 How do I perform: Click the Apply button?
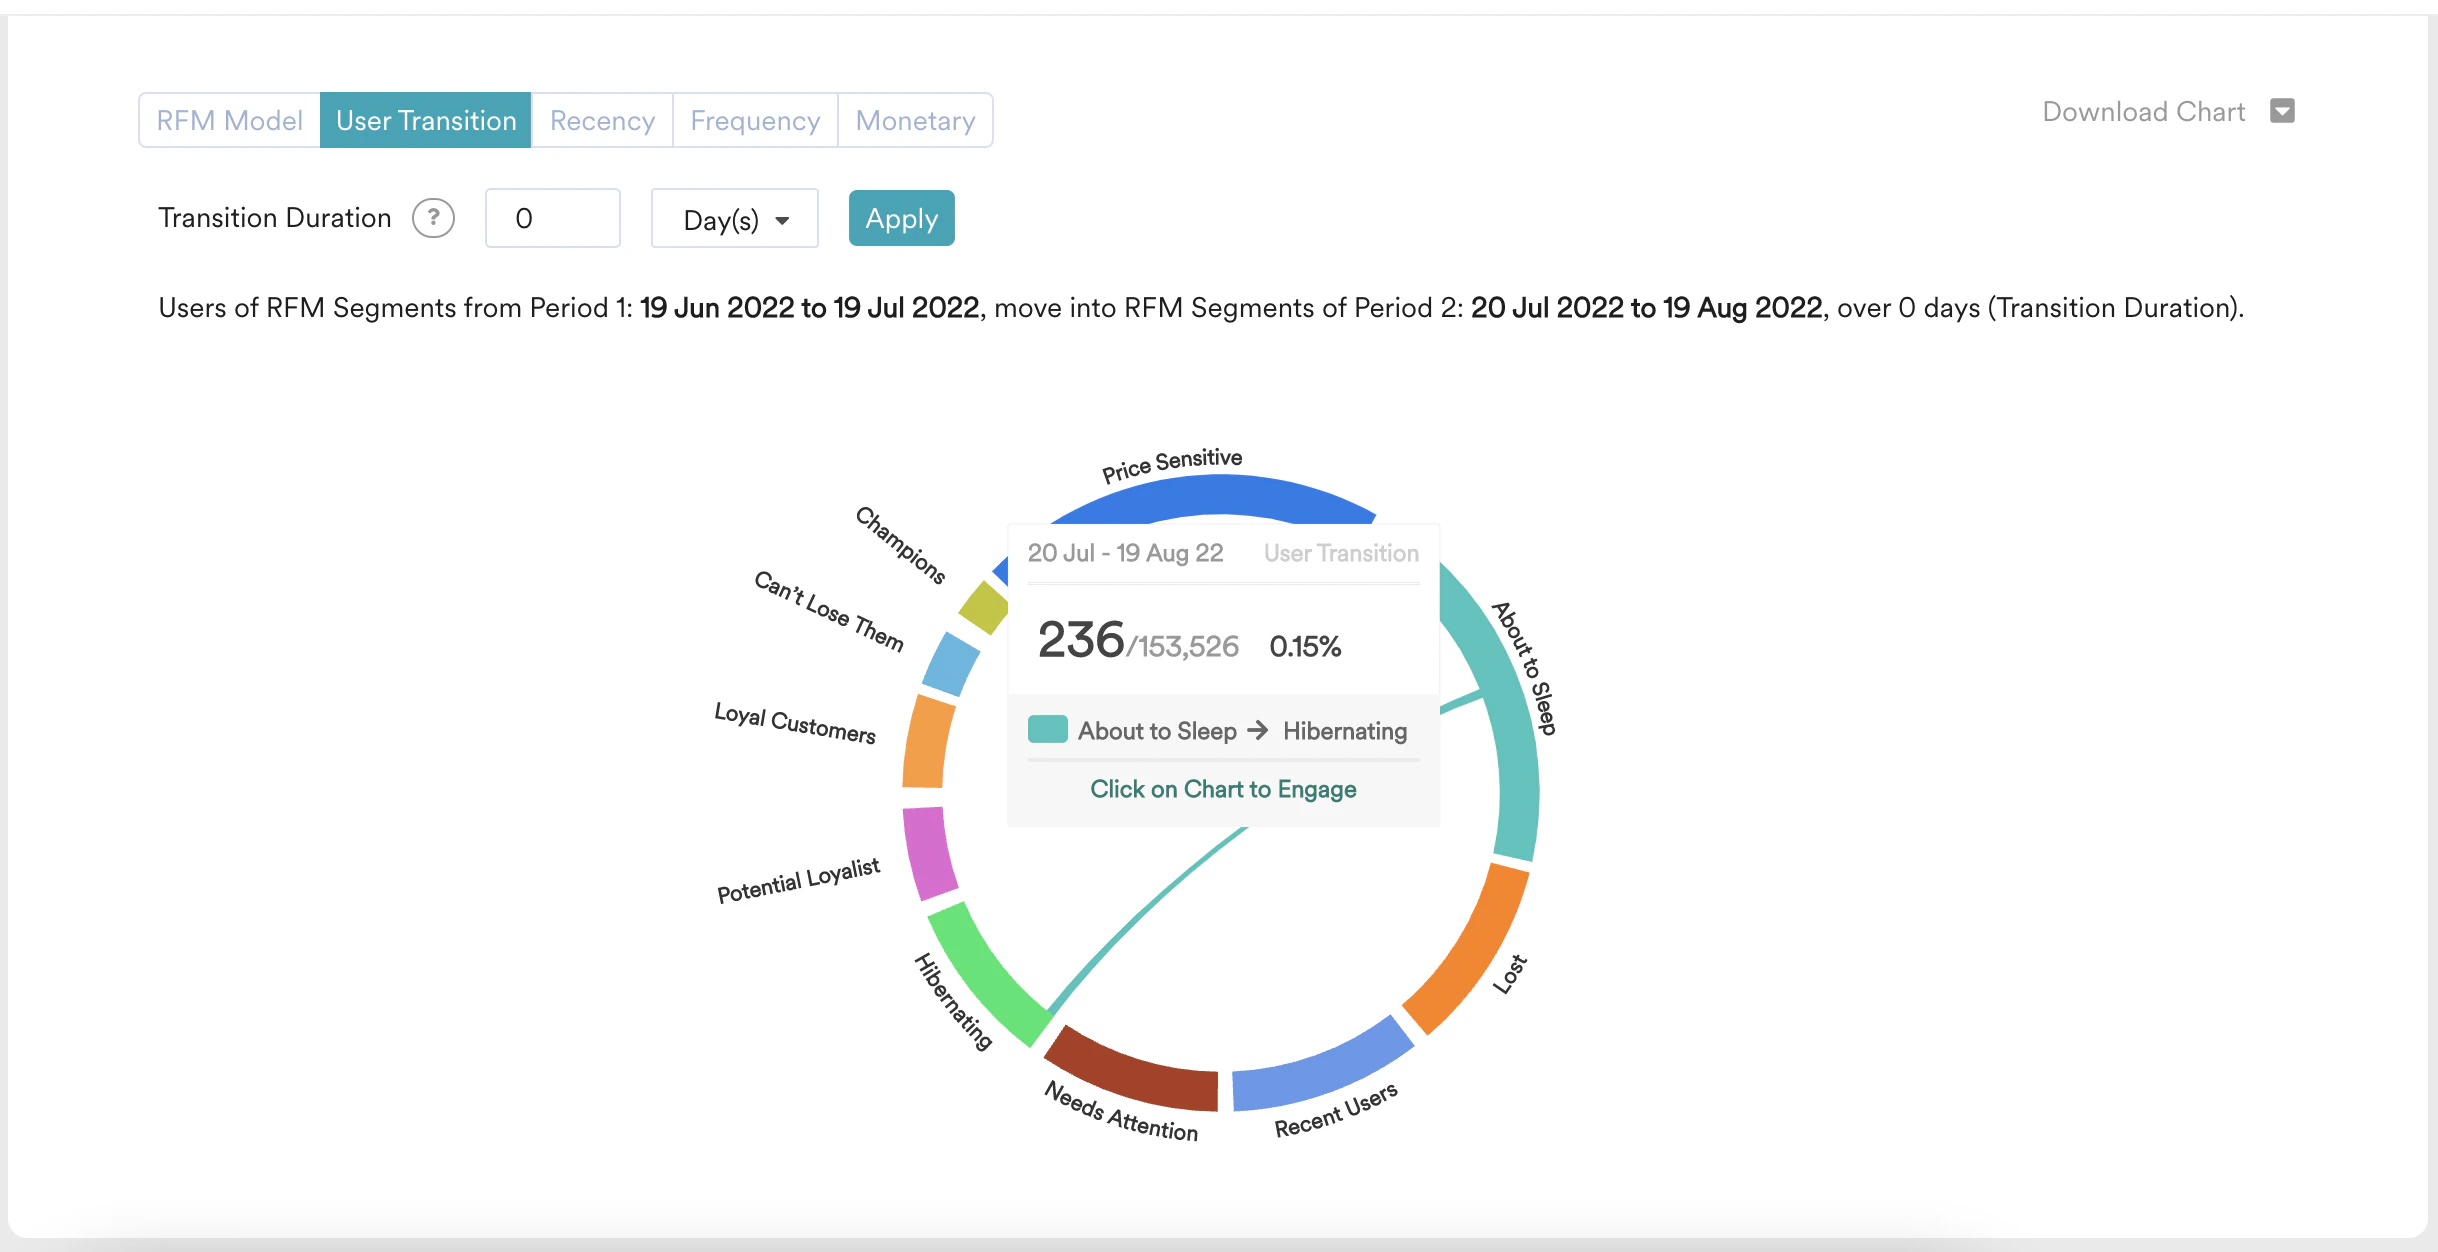[900, 217]
